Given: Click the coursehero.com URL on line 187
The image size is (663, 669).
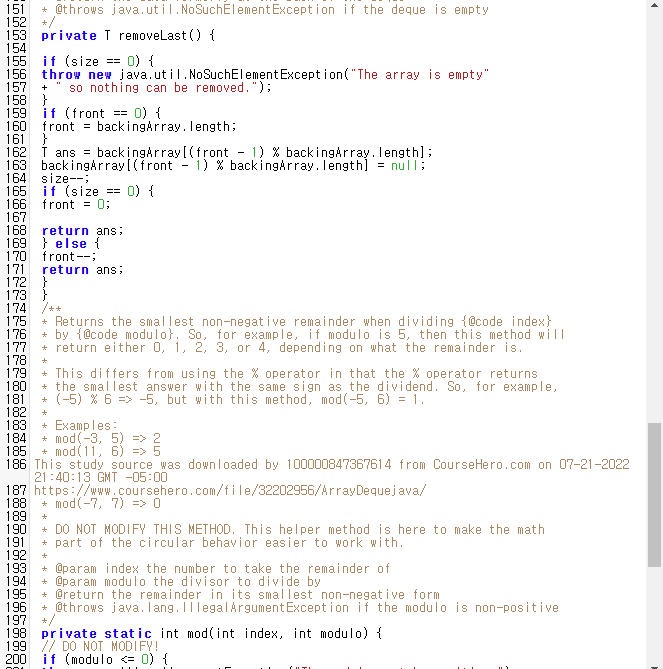Looking at the screenshot, I should click(230, 491).
